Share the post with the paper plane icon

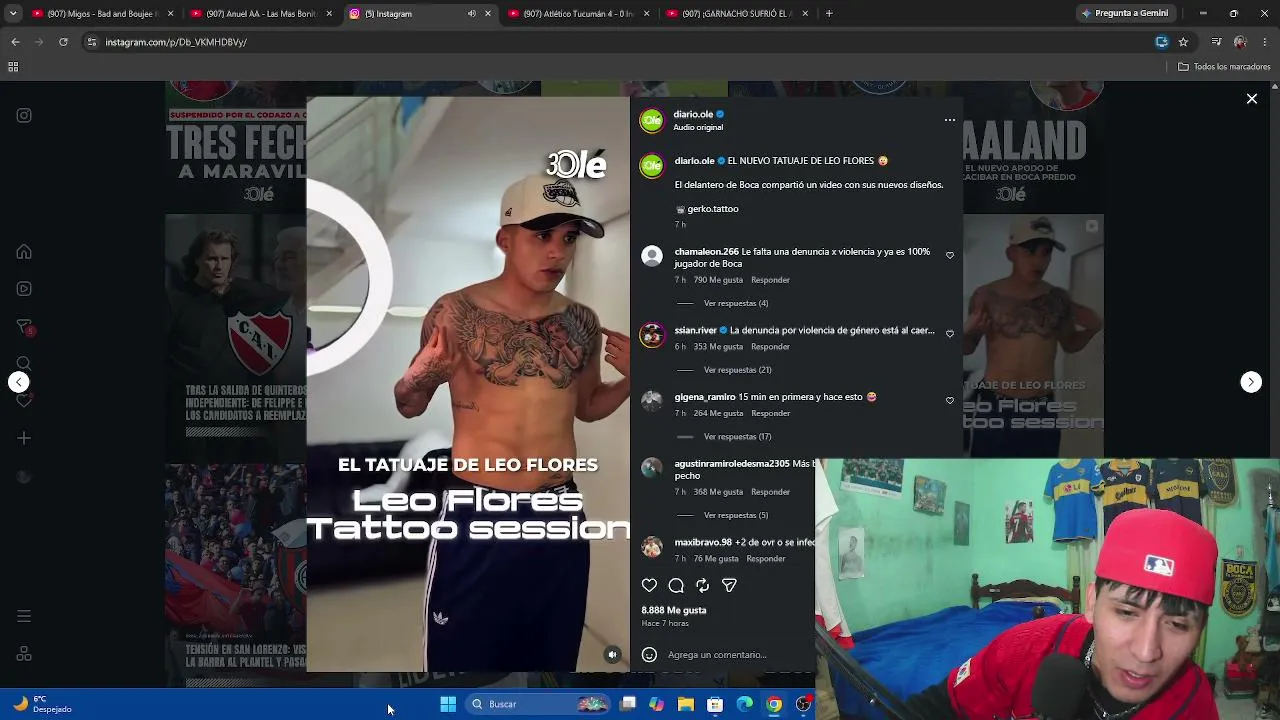point(729,586)
